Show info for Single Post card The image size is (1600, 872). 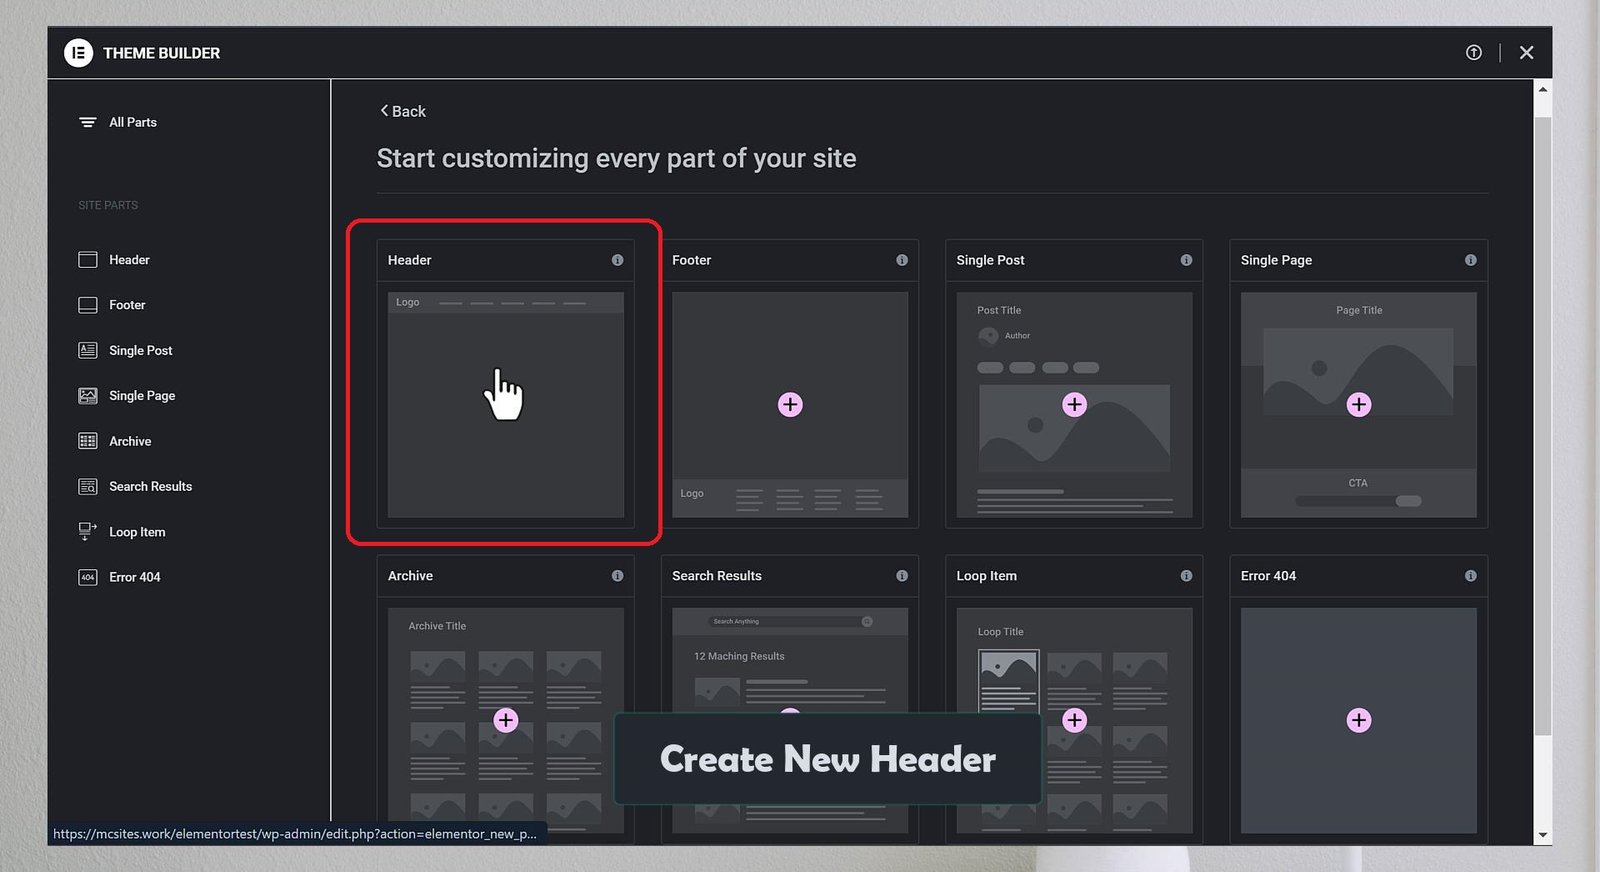click(x=1186, y=260)
